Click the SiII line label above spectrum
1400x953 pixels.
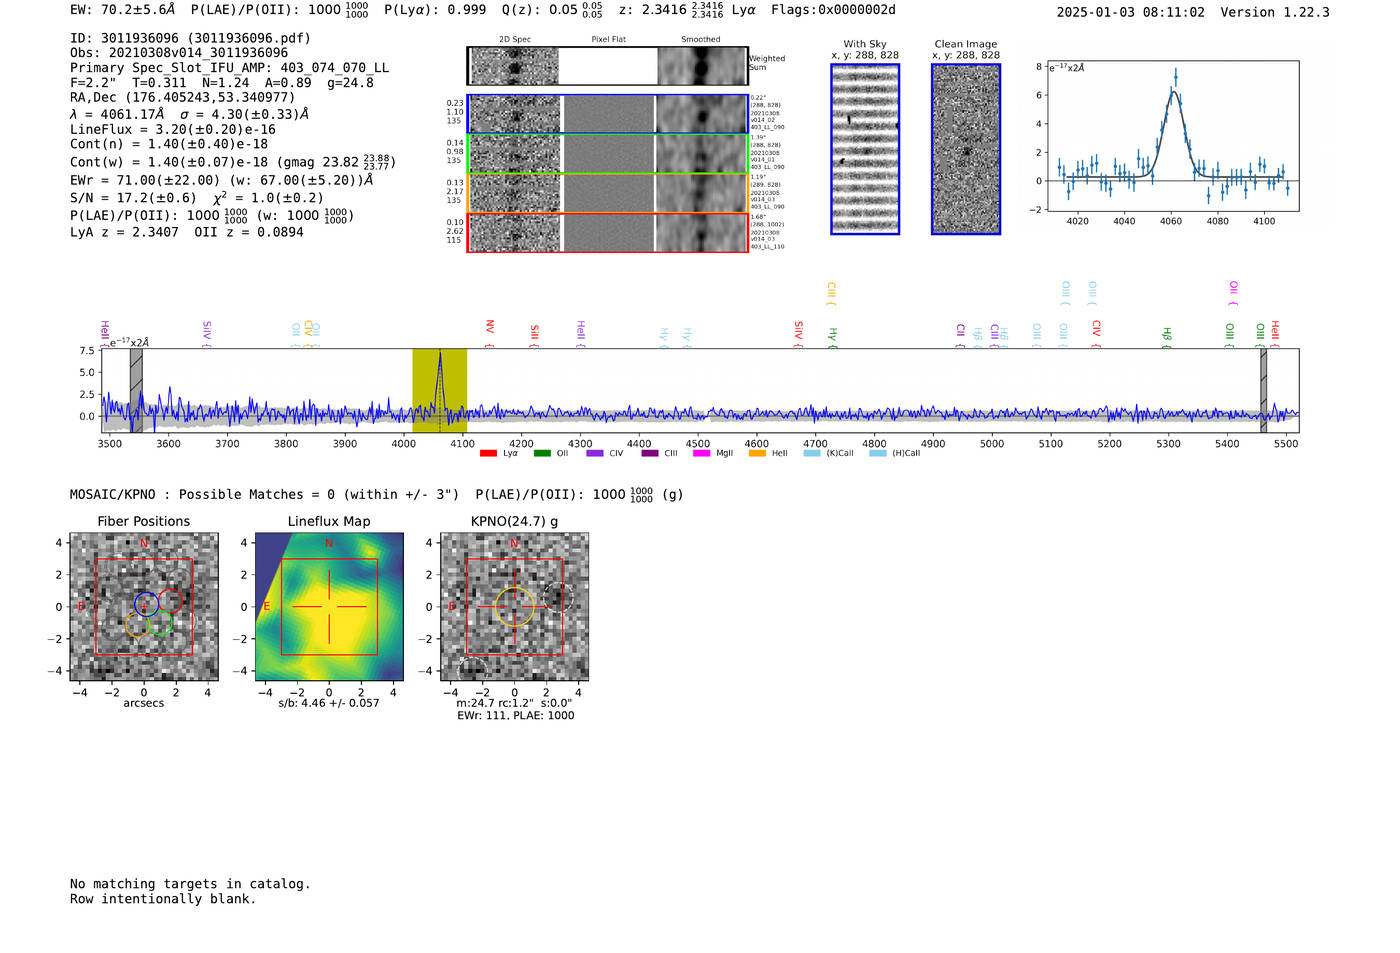(x=535, y=332)
